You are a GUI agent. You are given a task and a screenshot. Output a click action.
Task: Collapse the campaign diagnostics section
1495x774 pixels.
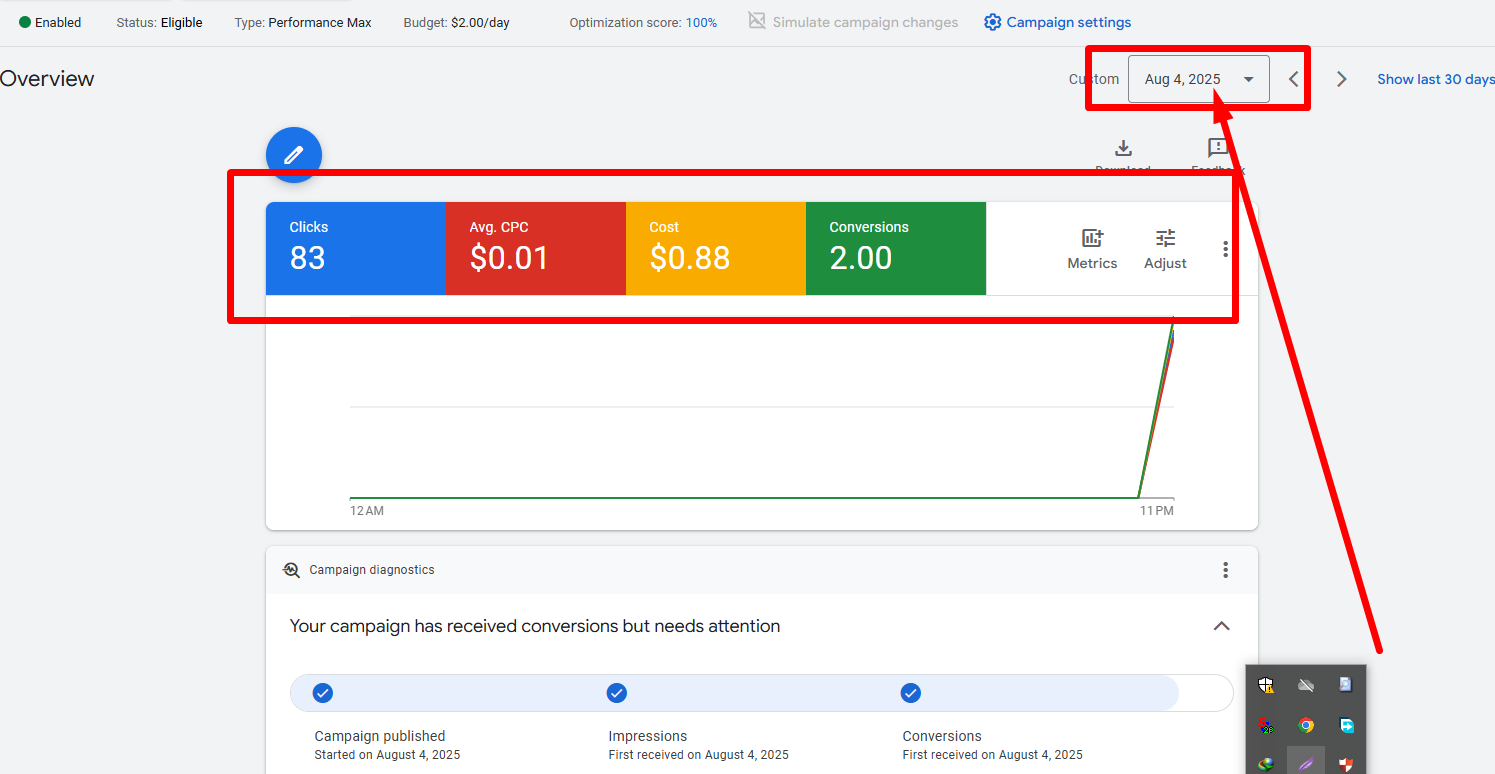coord(1221,626)
